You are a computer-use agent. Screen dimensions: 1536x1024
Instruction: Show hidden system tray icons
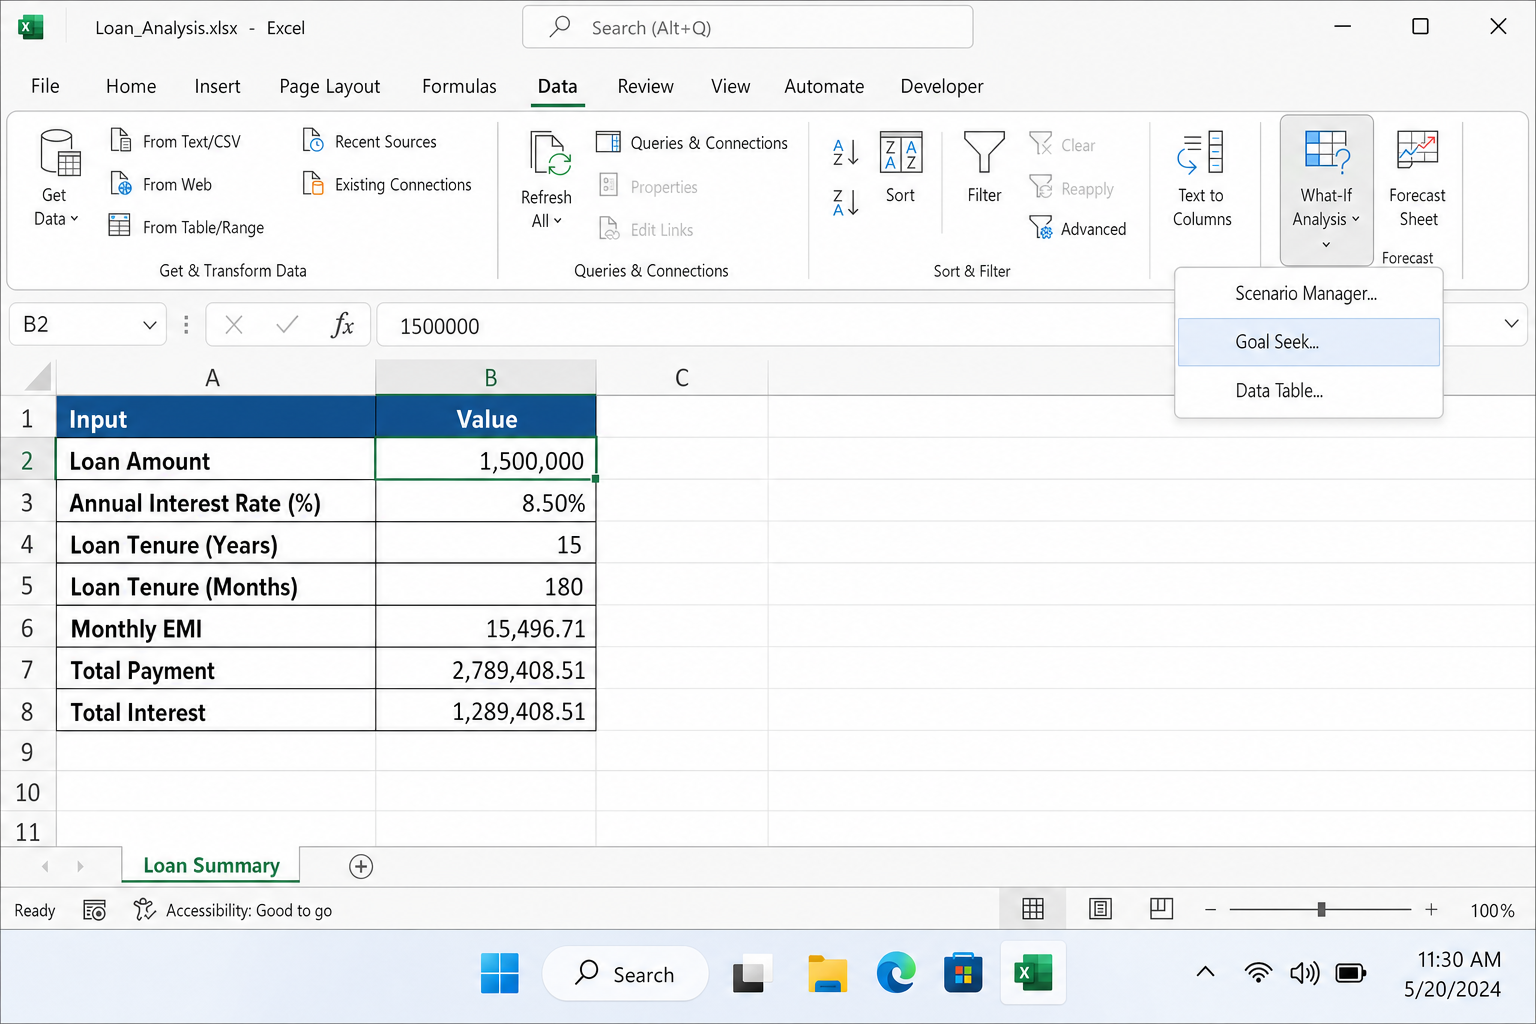(1206, 971)
